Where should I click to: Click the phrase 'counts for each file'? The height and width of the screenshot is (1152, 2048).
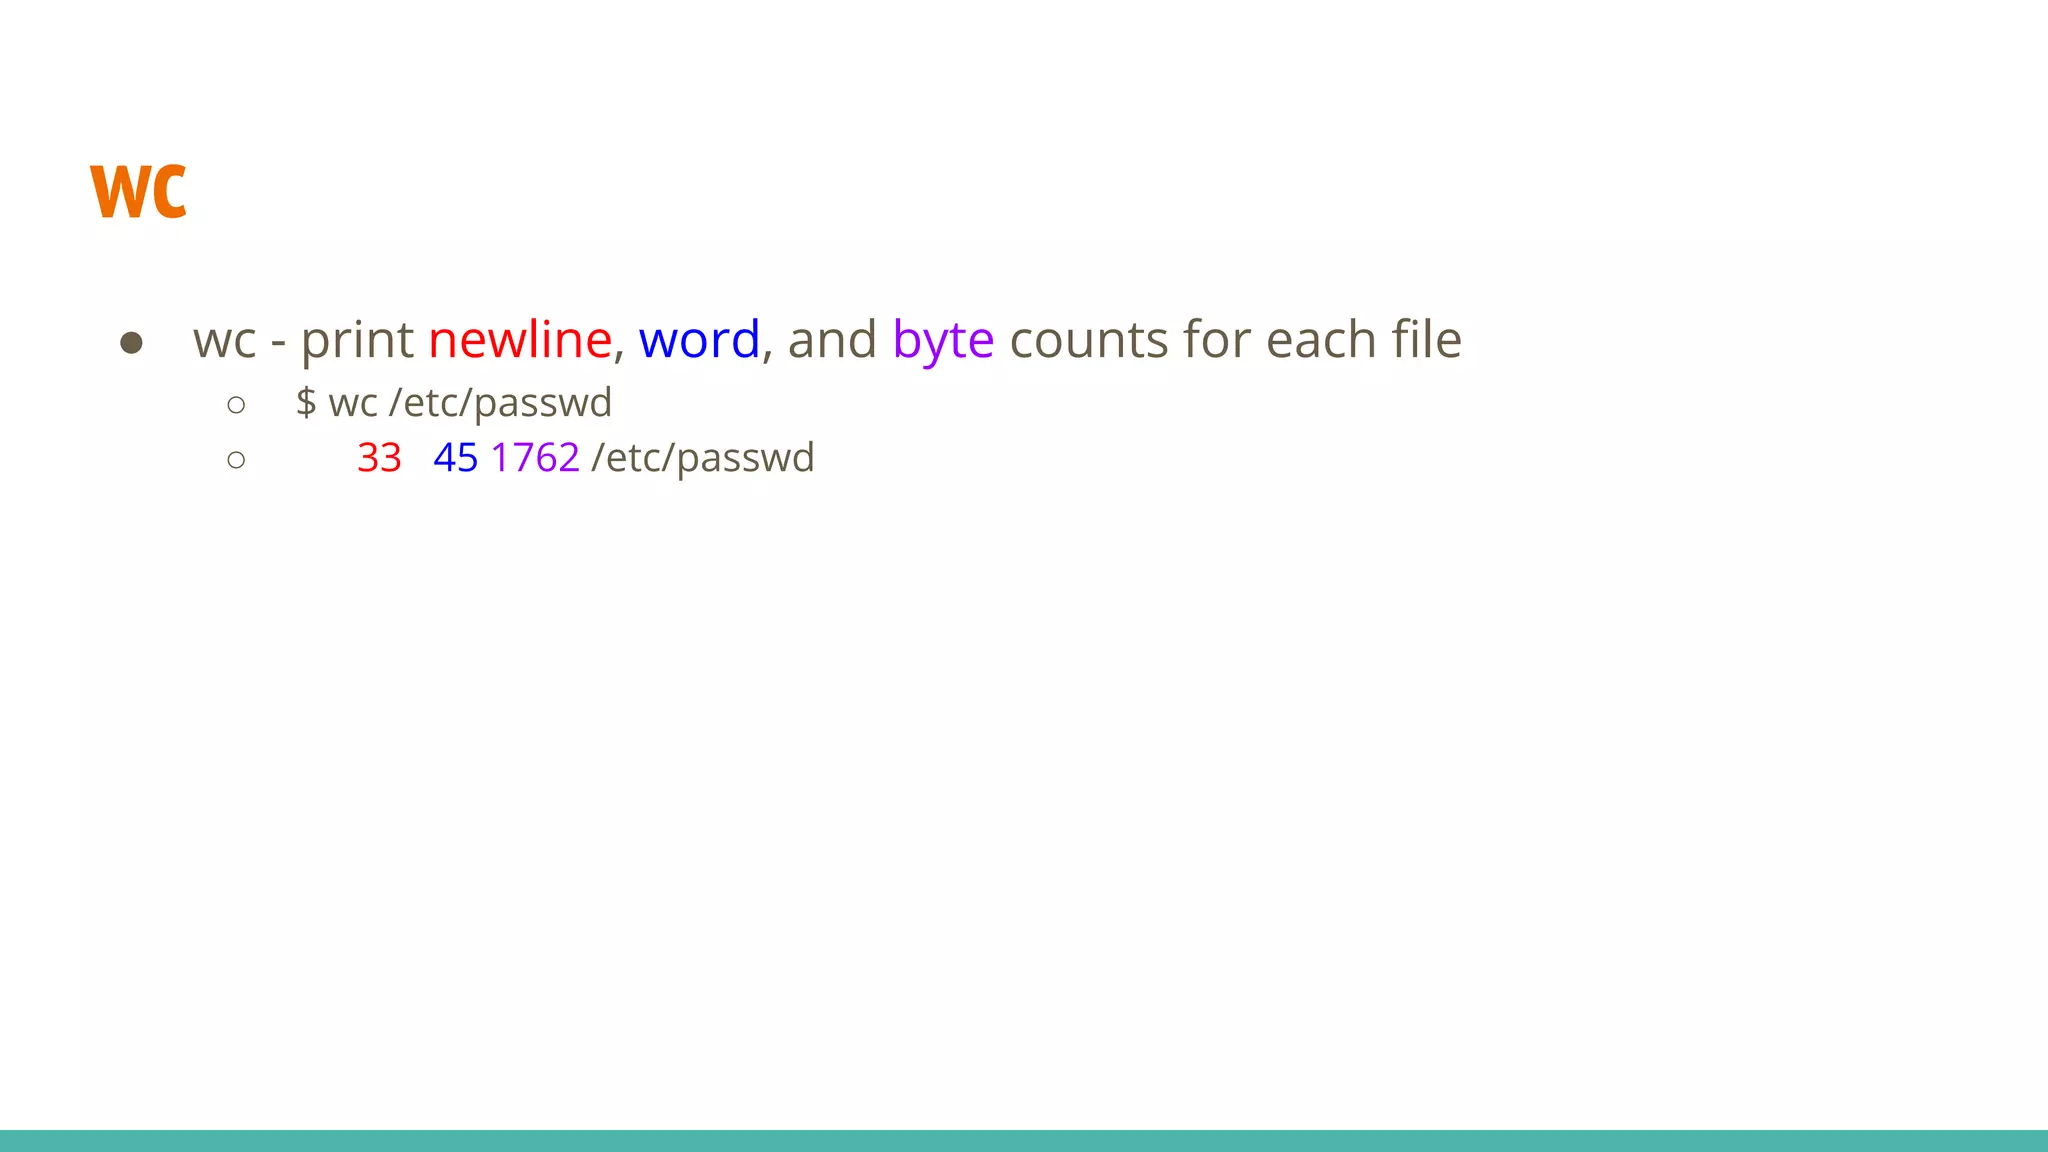pos(1236,340)
